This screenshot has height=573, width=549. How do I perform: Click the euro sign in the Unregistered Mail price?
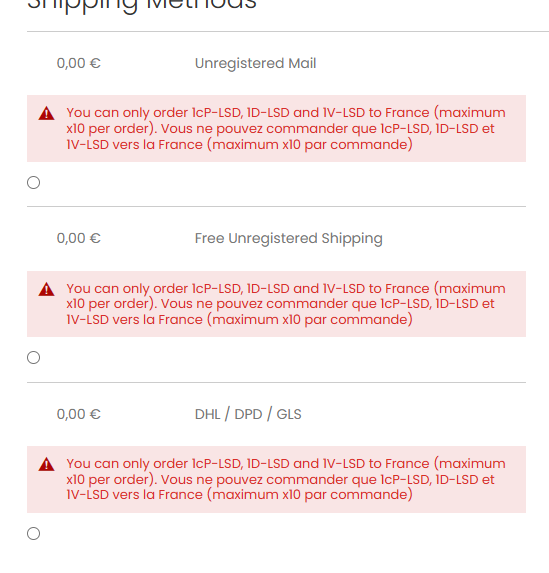click(95, 63)
